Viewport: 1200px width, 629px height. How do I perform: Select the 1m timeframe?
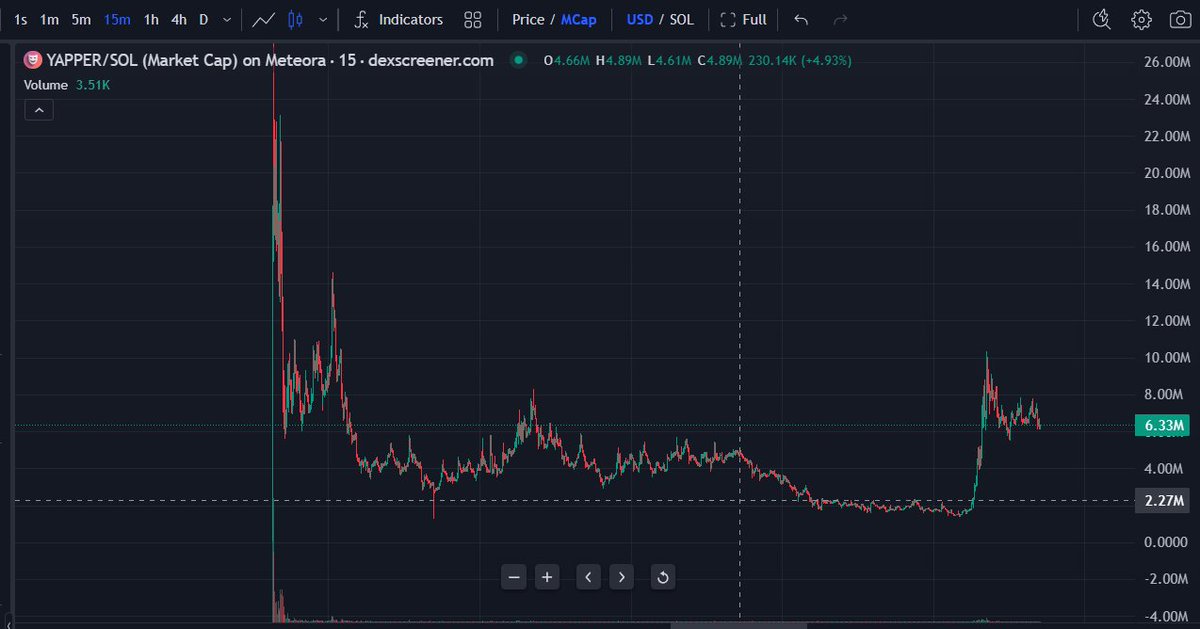click(x=49, y=19)
